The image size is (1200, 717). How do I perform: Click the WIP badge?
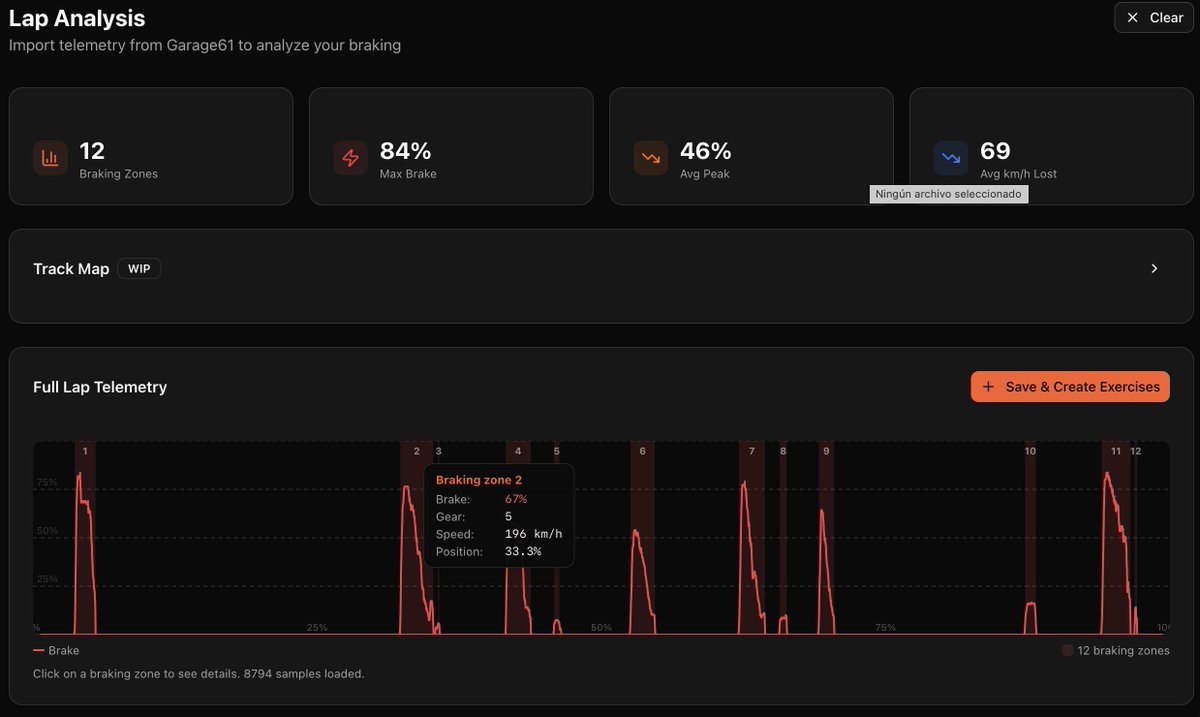coord(139,269)
